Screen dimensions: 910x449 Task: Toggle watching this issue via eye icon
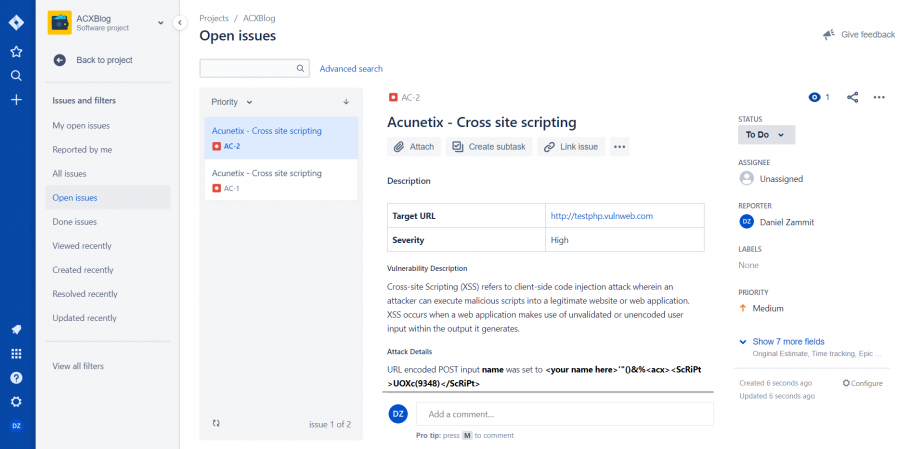tap(814, 97)
